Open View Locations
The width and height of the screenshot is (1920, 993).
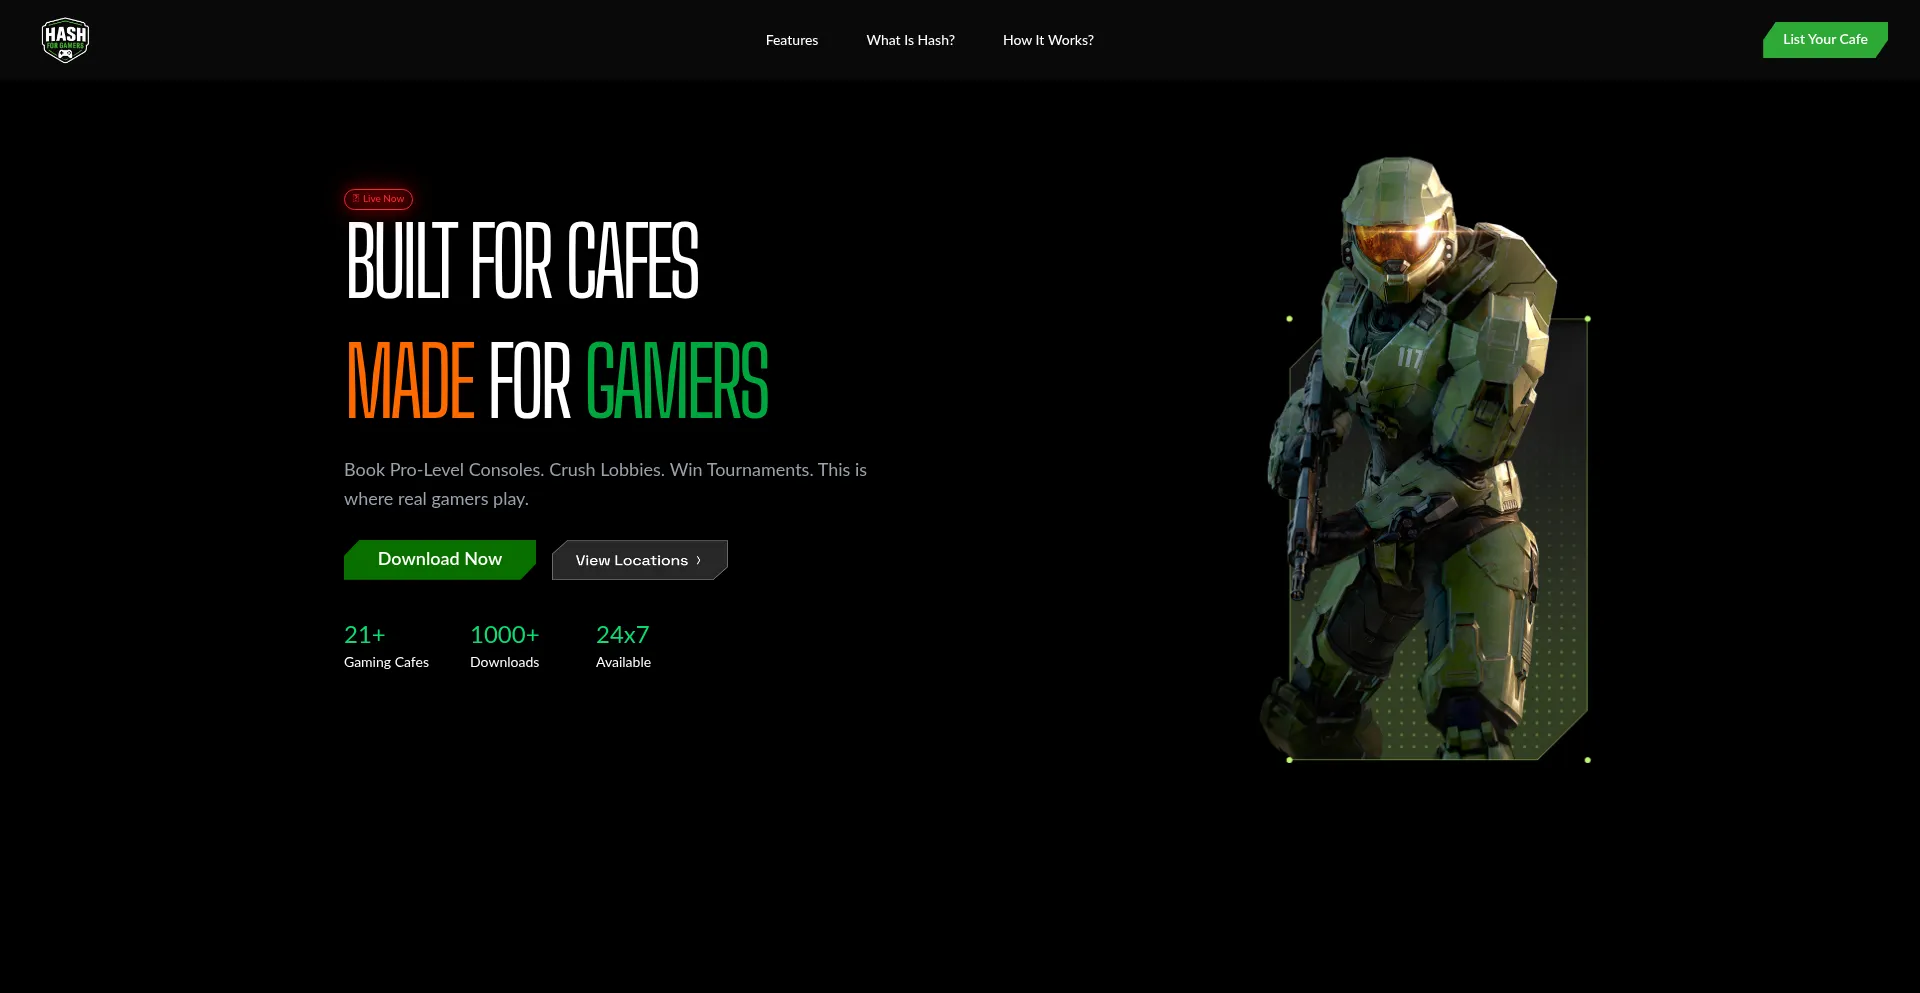pyautogui.click(x=631, y=561)
